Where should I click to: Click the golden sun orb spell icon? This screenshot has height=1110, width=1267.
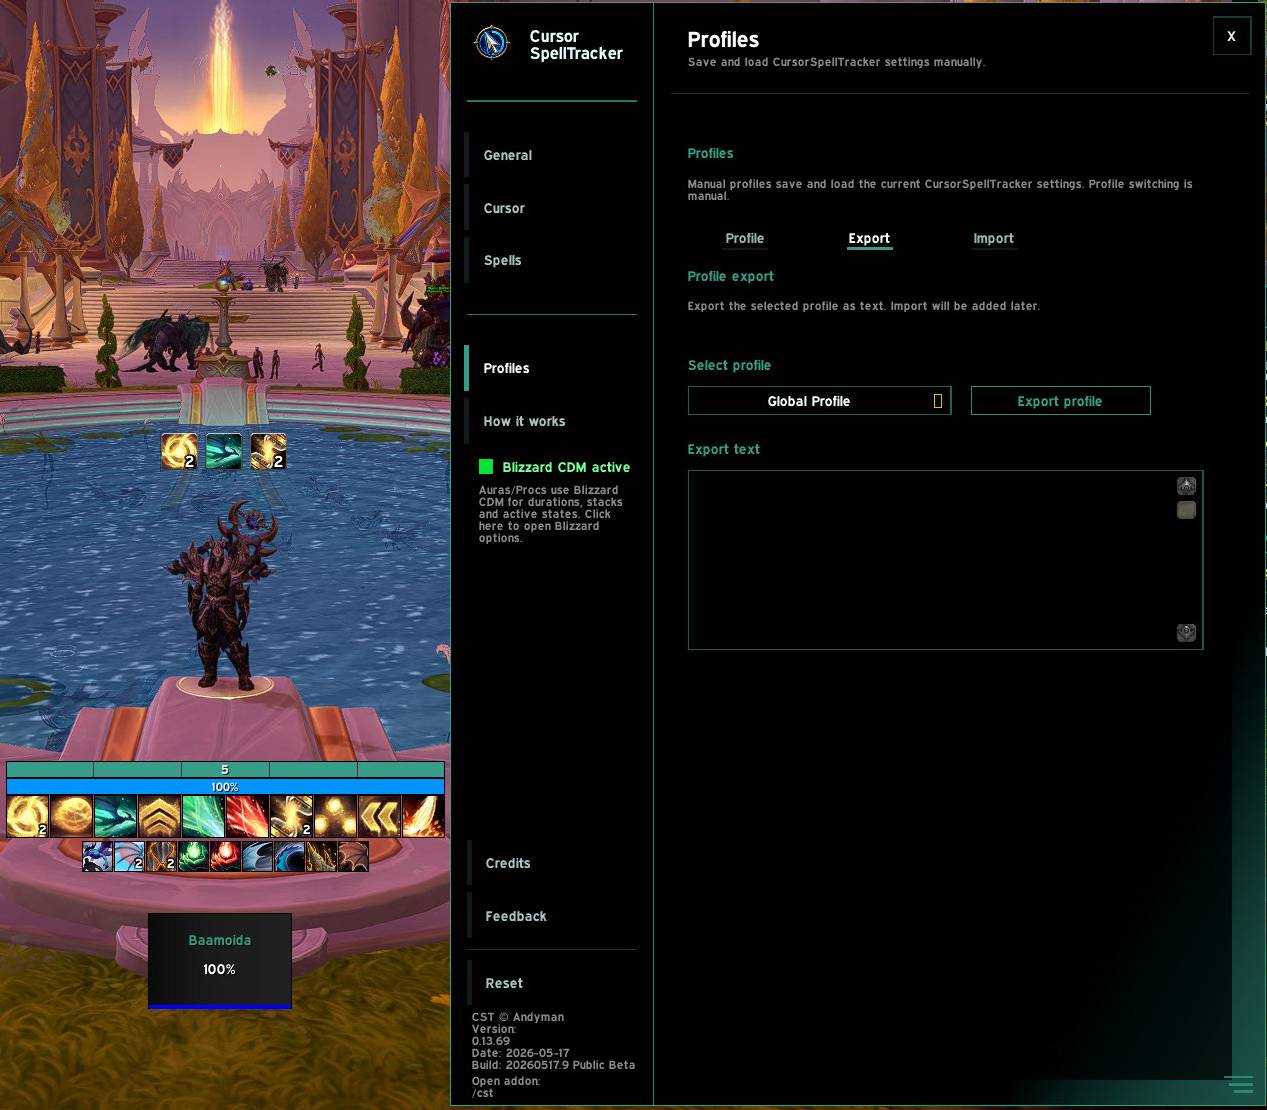71,816
